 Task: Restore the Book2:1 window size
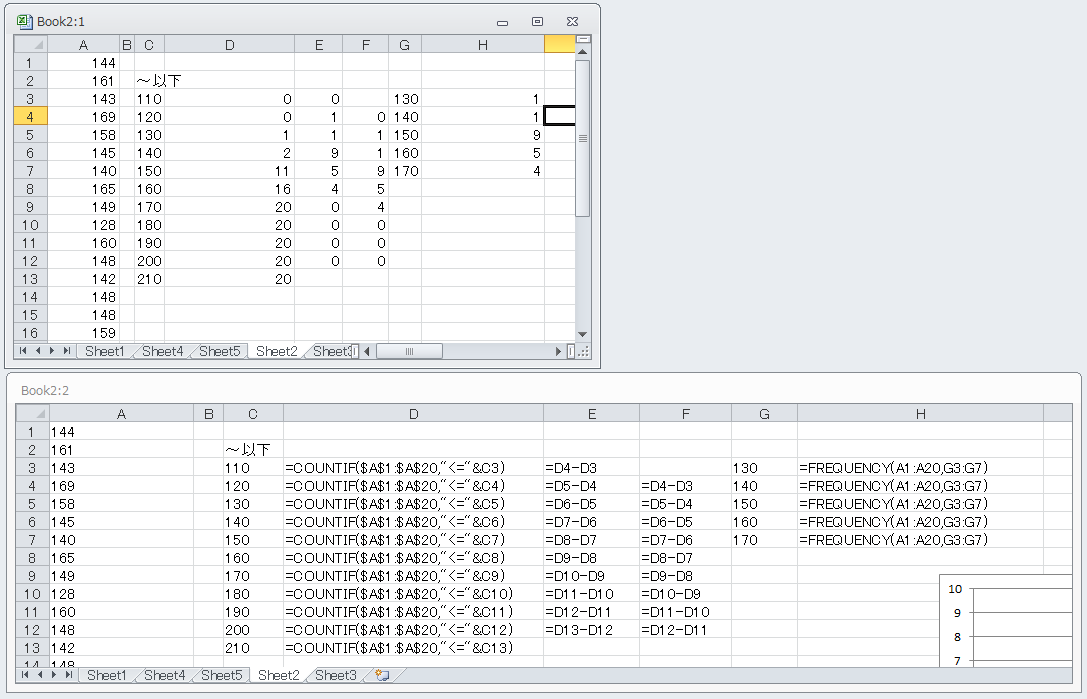coord(537,21)
